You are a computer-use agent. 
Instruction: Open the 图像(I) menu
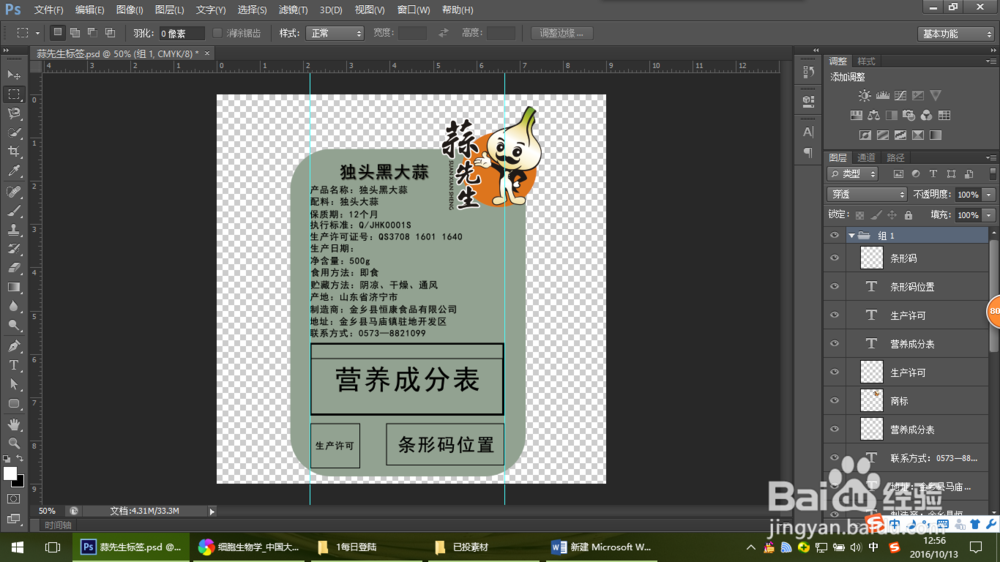pos(129,10)
